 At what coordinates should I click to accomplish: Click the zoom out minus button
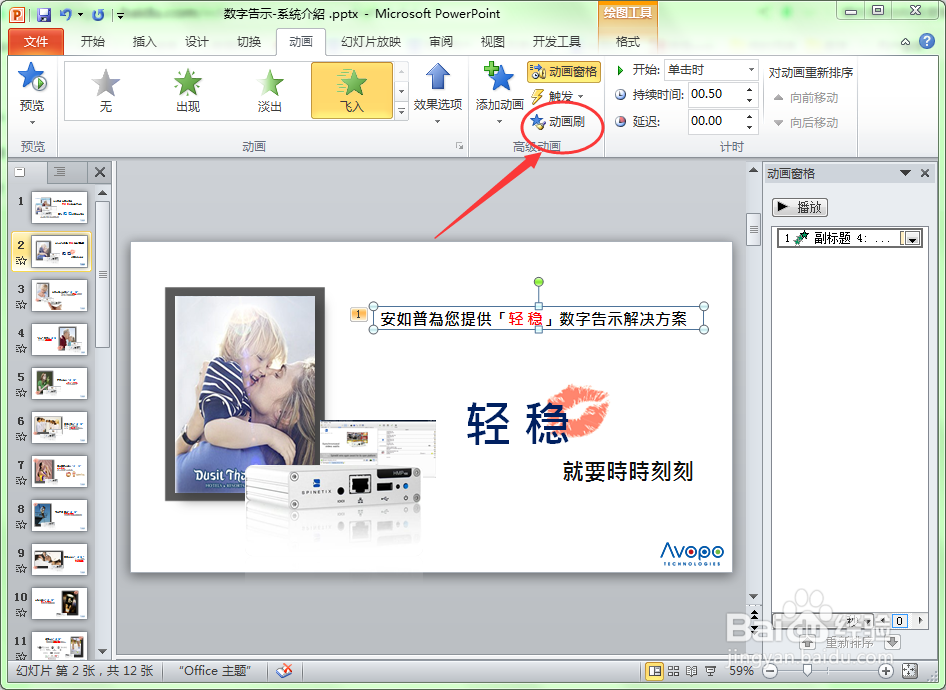[x=770, y=671]
